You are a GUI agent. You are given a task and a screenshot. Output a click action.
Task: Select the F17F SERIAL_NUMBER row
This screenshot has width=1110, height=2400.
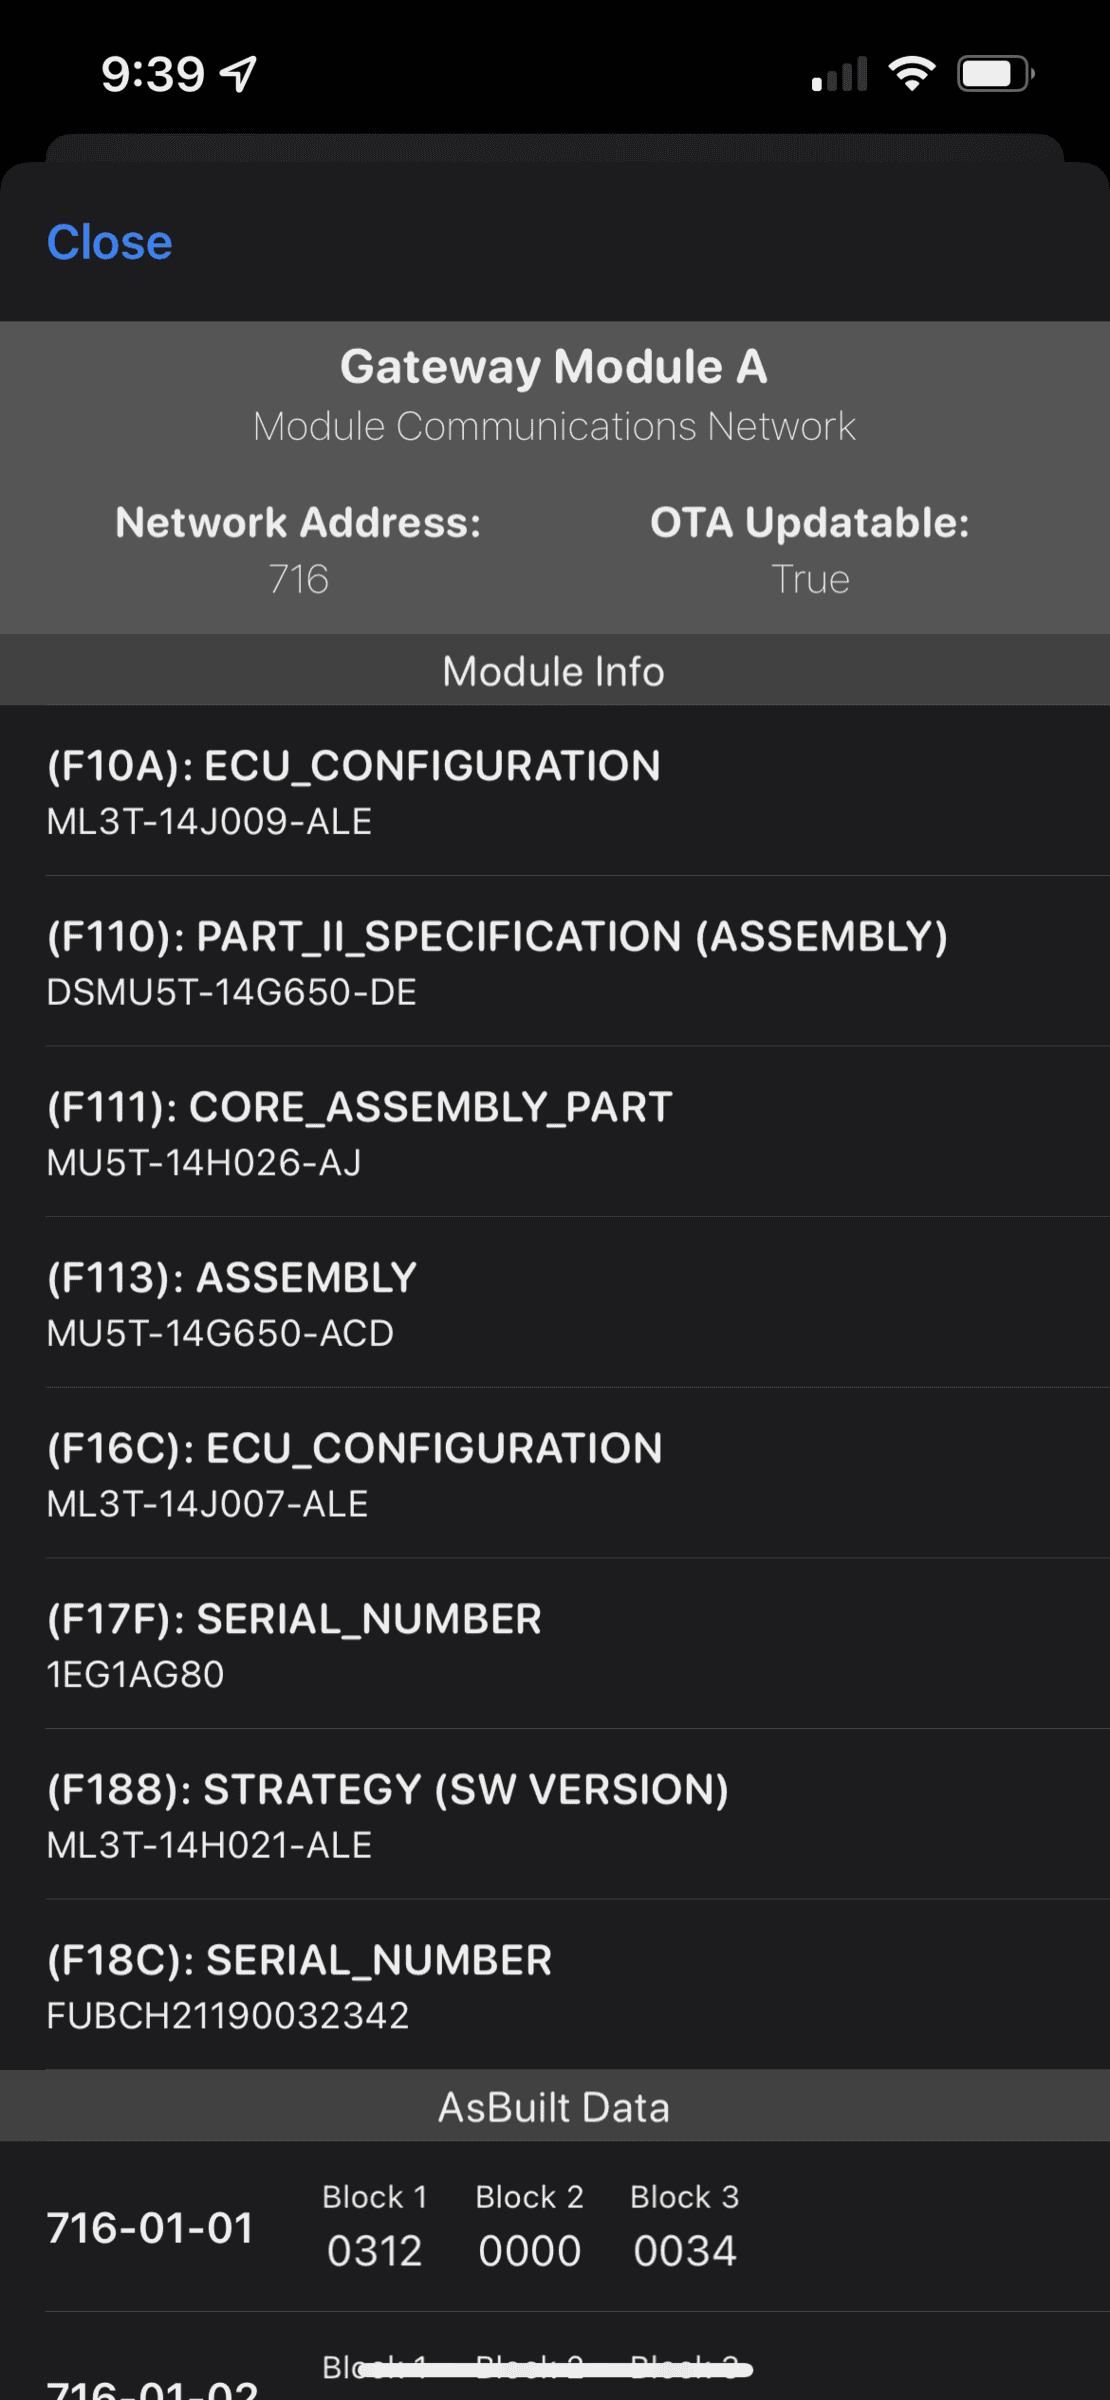click(555, 1644)
